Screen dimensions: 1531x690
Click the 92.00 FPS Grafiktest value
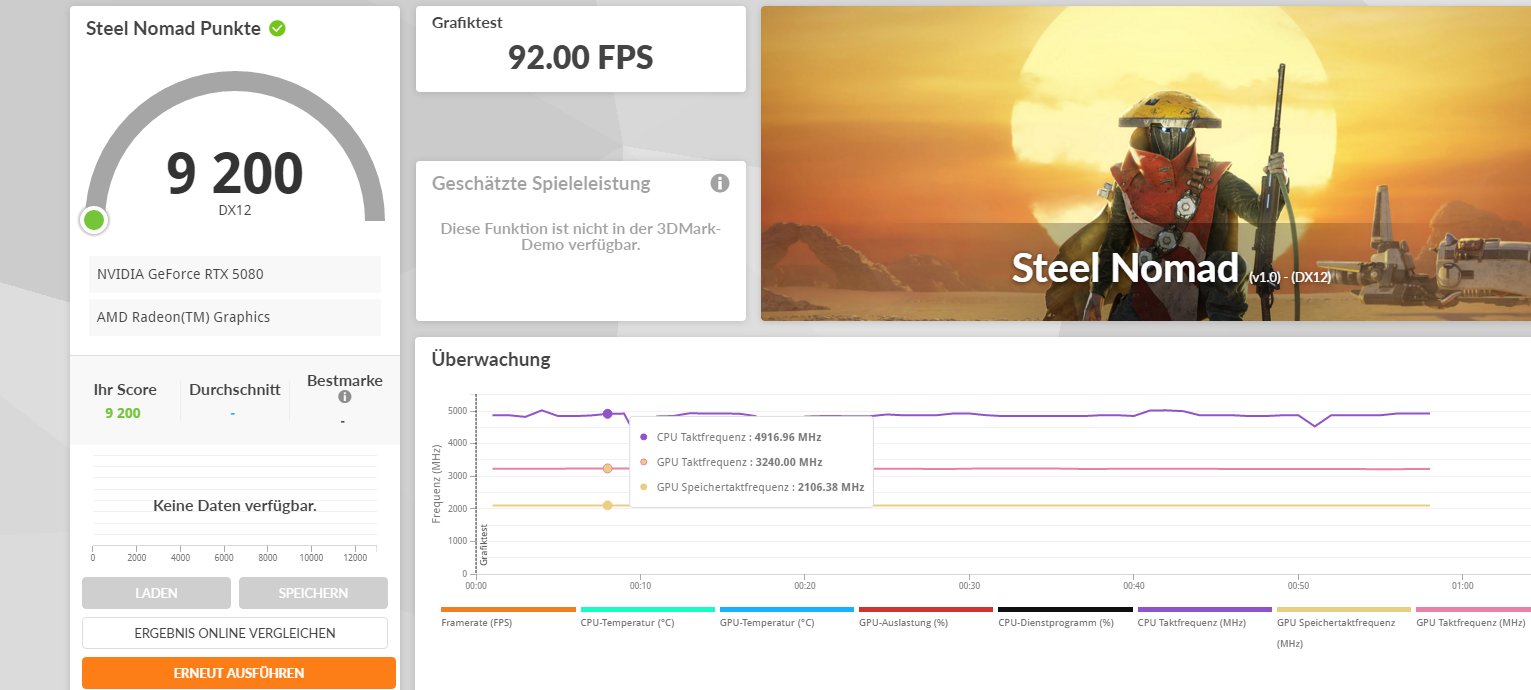(580, 58)
